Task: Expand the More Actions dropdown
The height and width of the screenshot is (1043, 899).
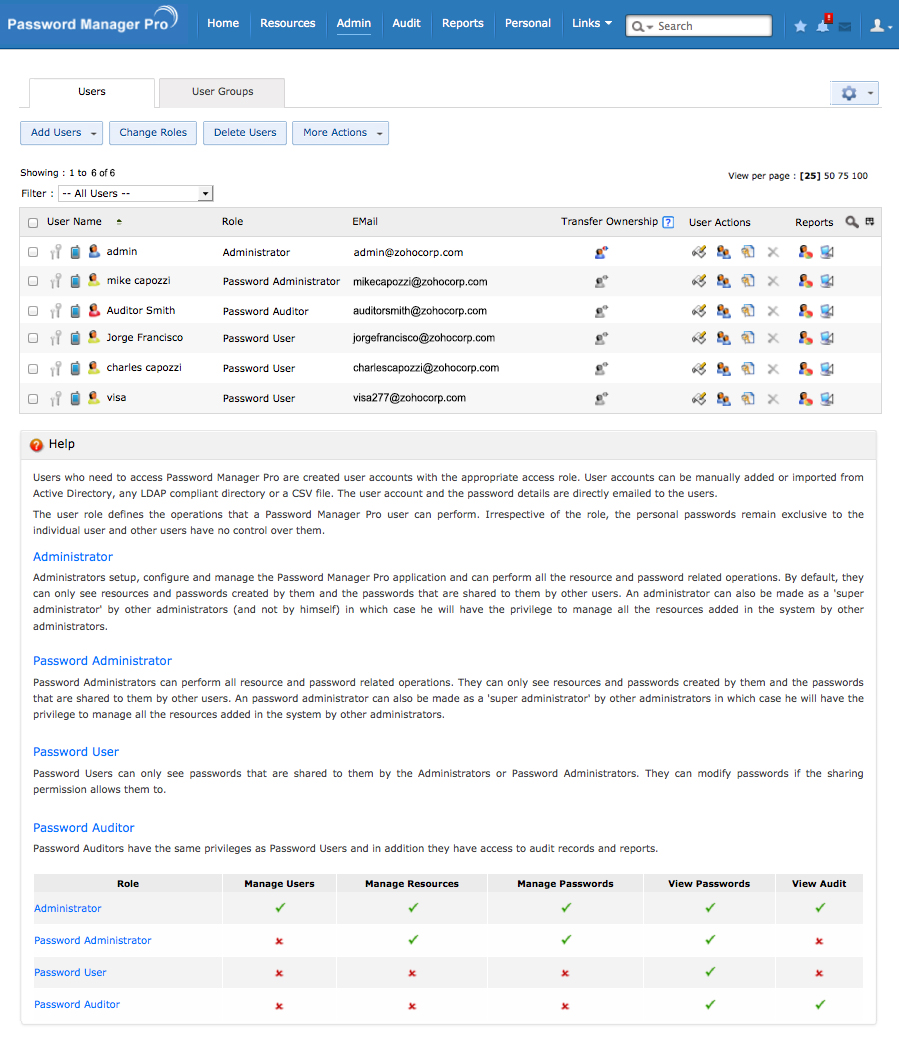Action: coord(340,133)
